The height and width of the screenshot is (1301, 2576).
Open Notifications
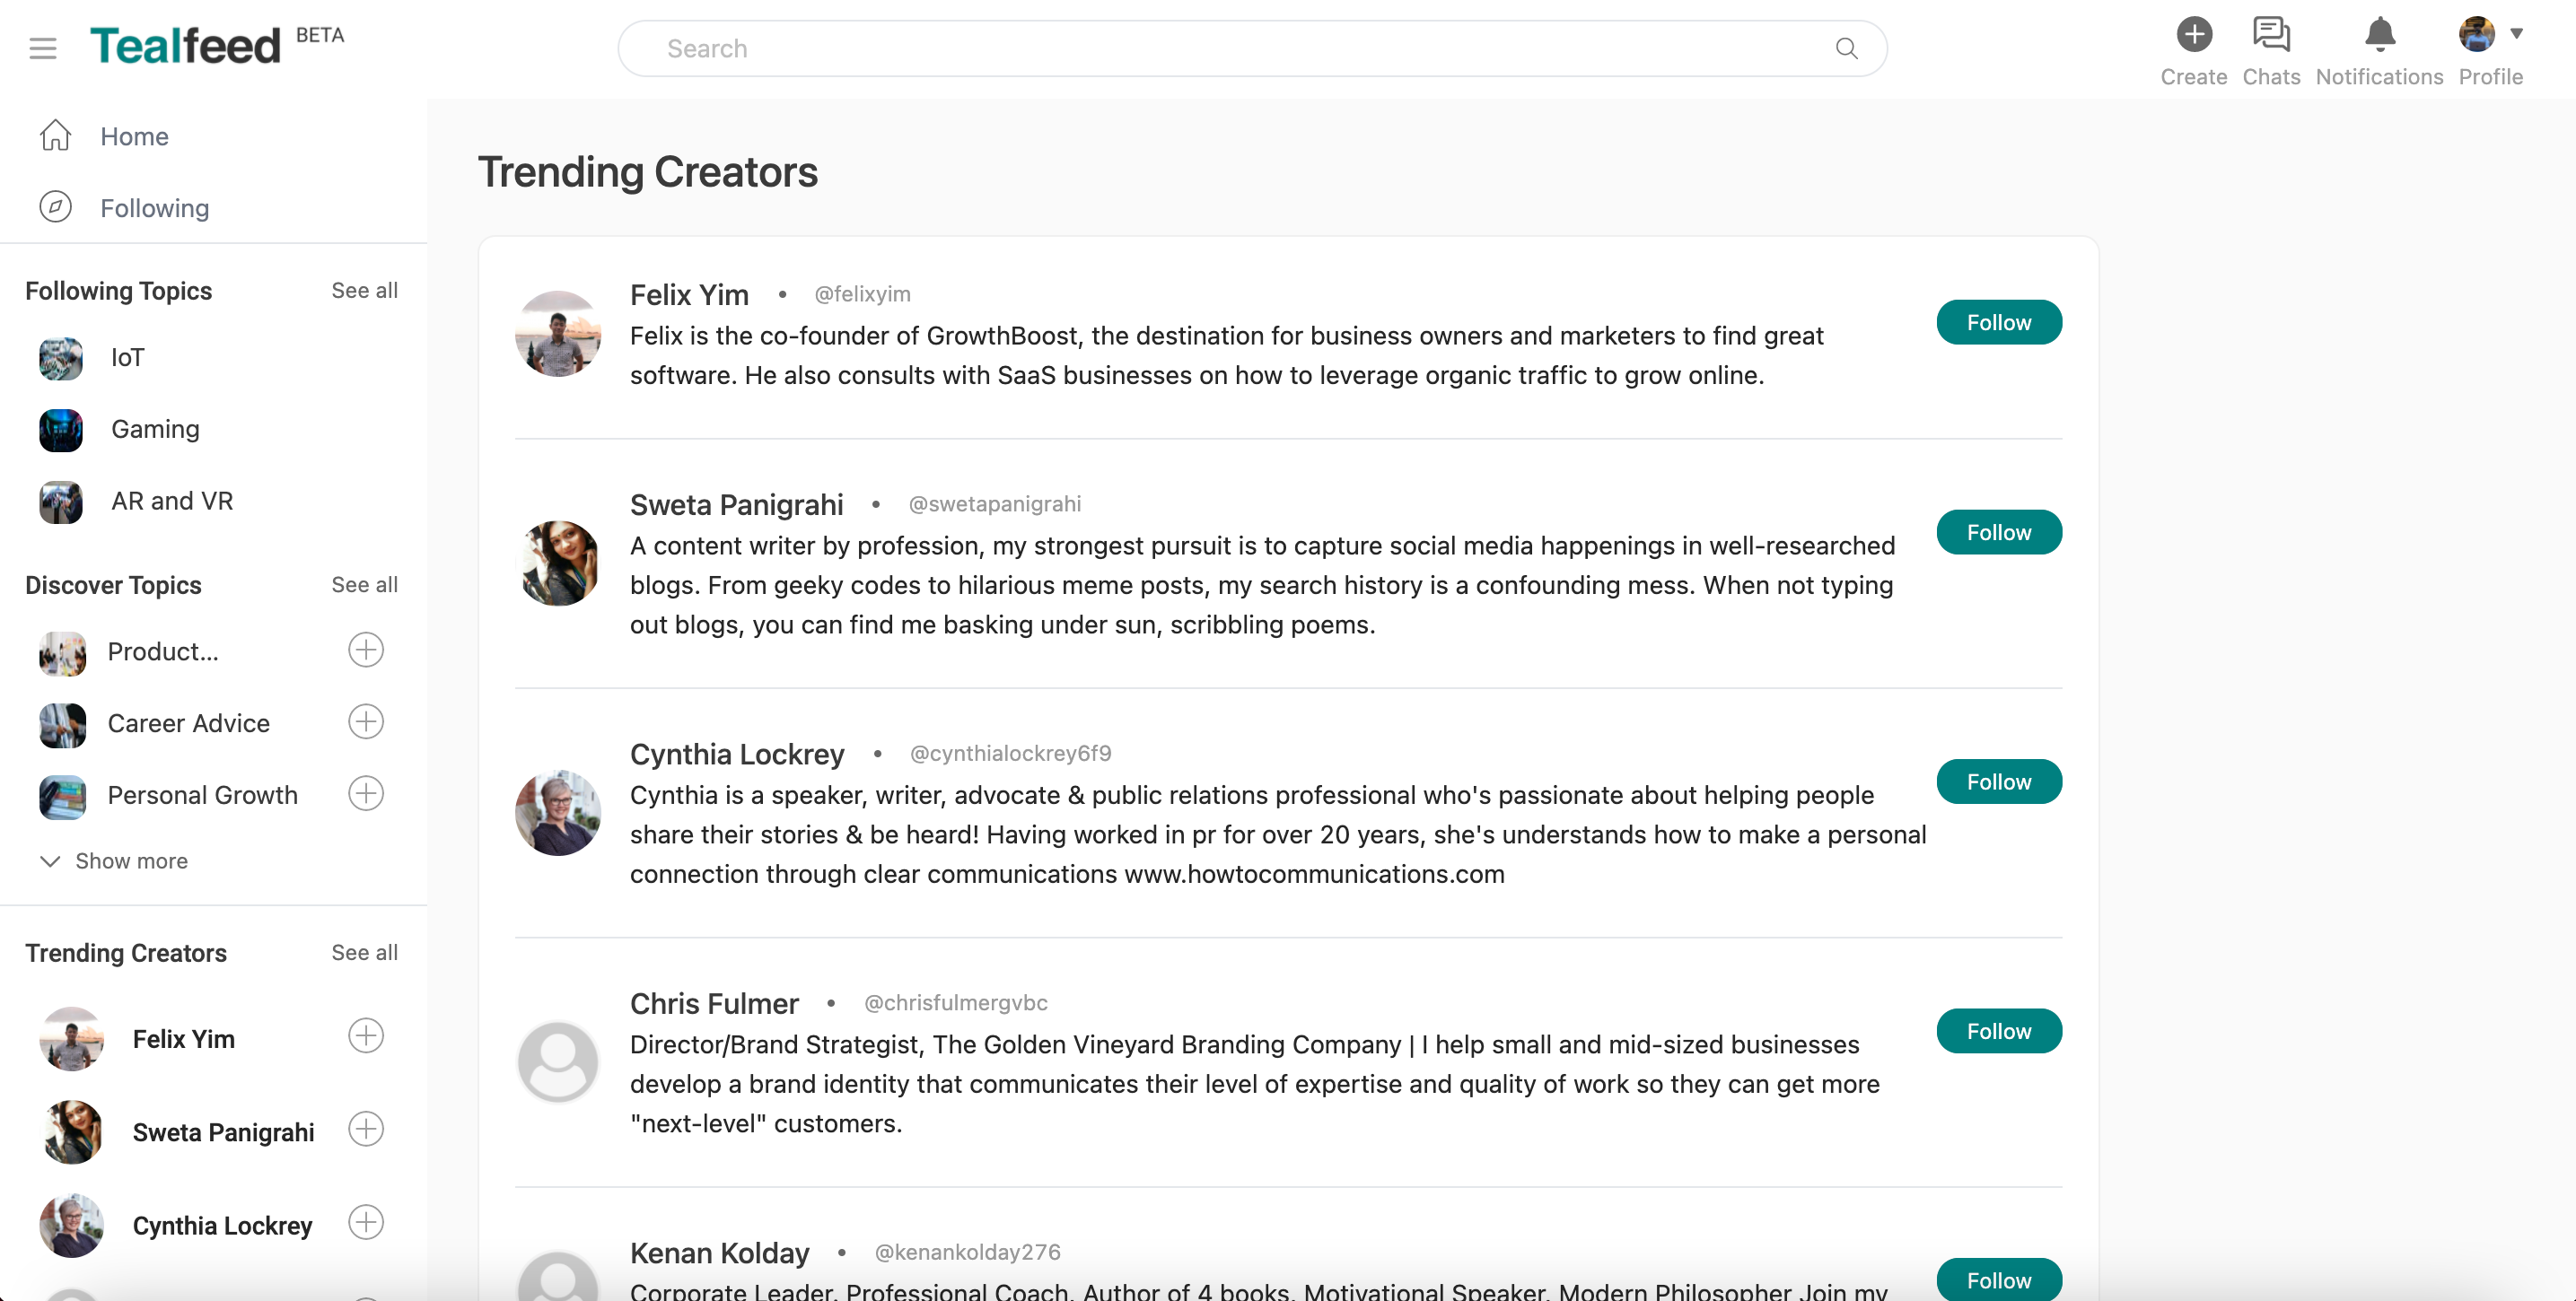[2379, 34]
